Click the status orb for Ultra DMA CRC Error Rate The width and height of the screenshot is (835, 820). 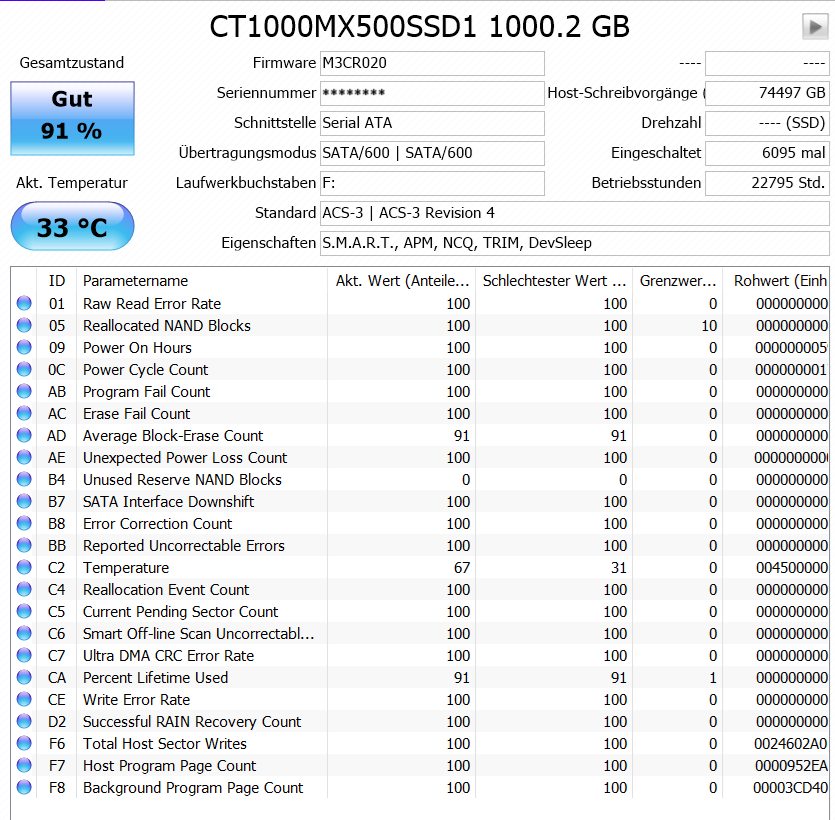point(24,655)
